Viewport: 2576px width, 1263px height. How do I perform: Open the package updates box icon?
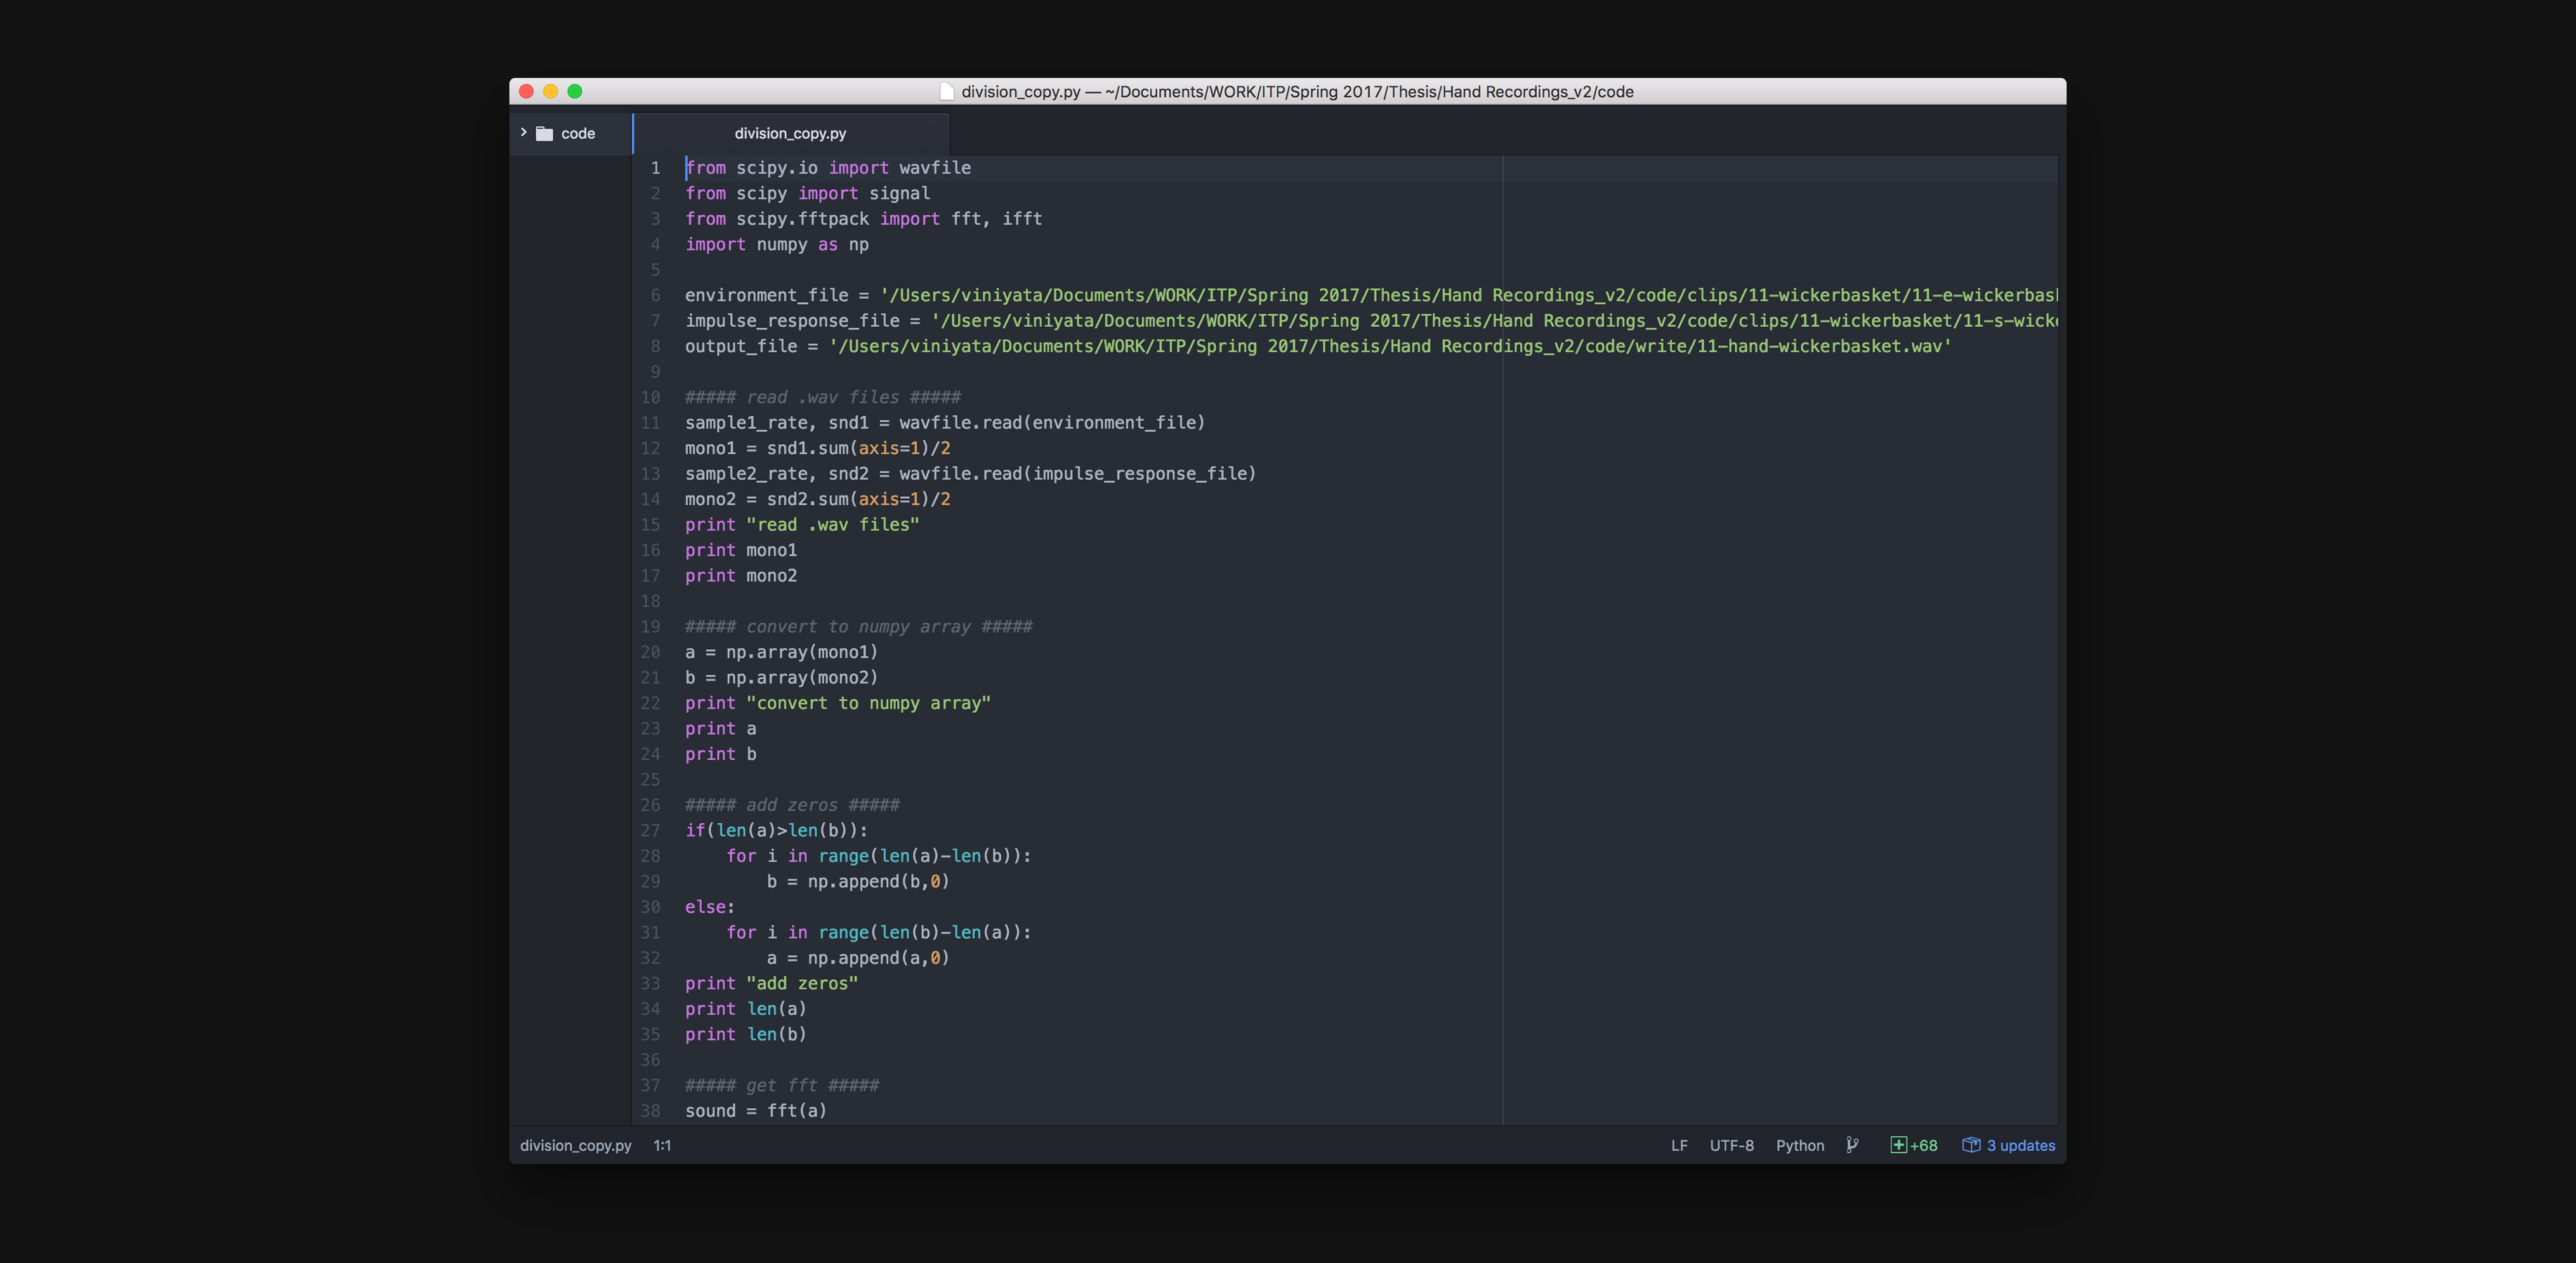[1970, 1145]
